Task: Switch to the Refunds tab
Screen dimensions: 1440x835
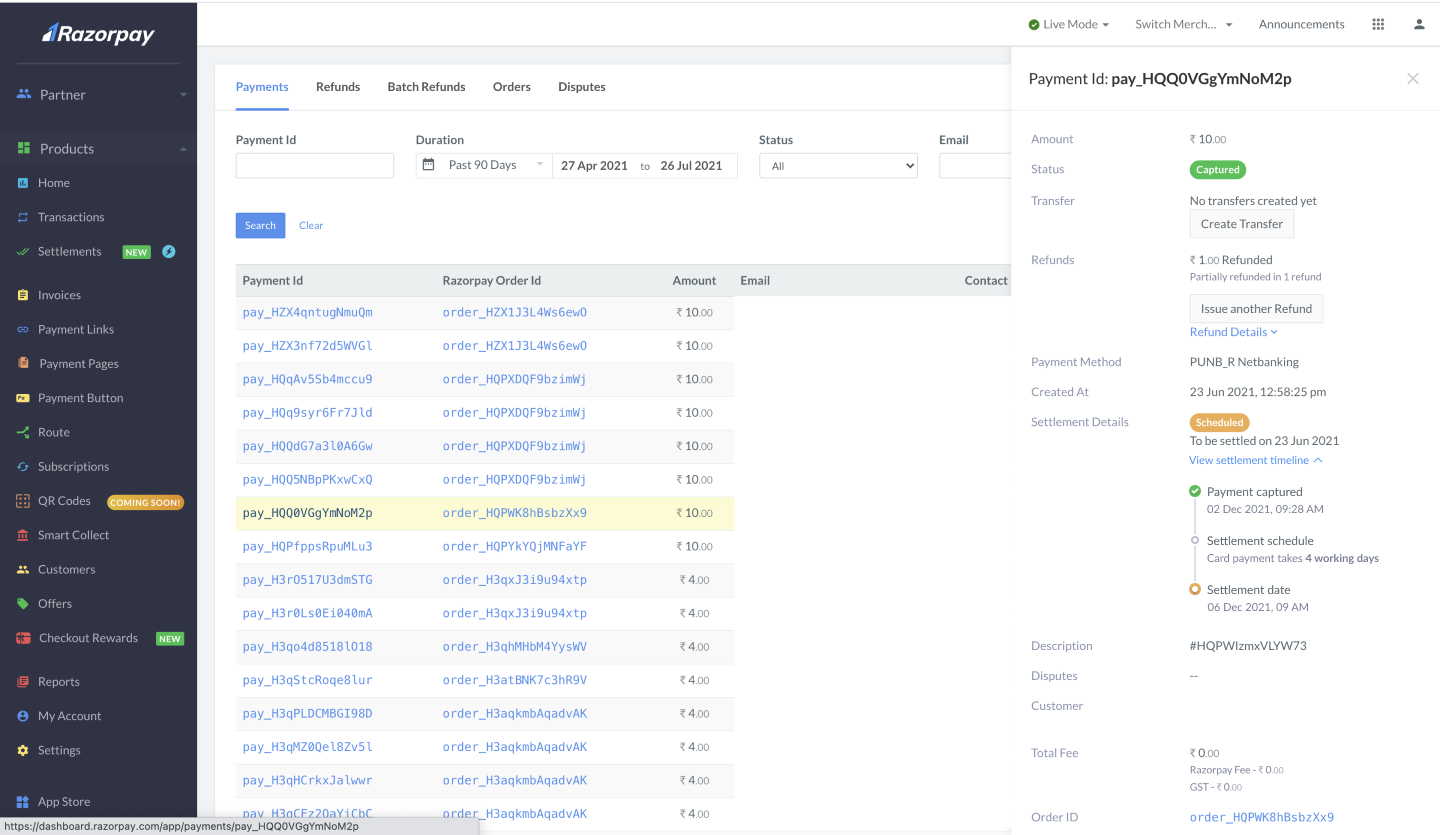Action: tap(338, 87)
